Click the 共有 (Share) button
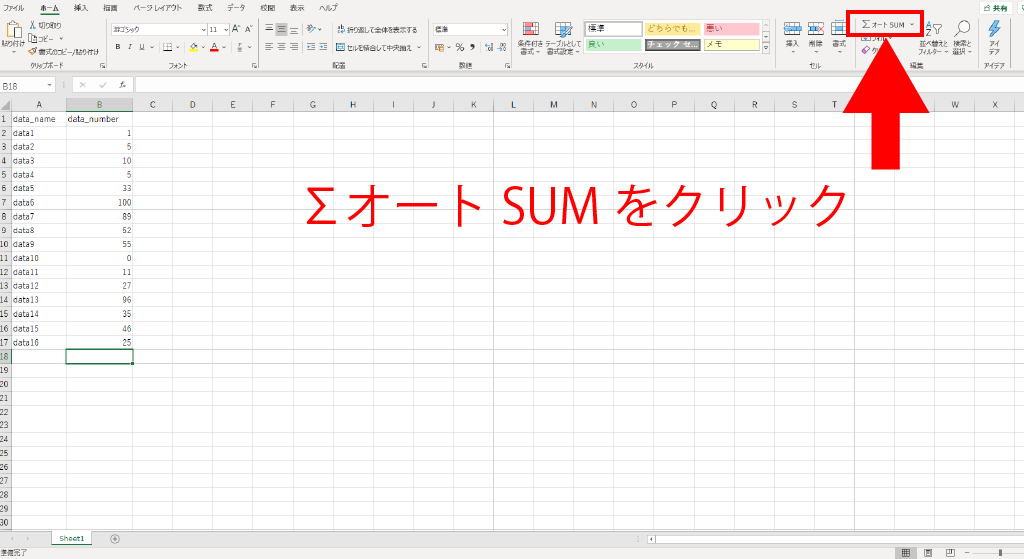The height and width of the screenshot is (559, 1024). click(997, 8)
